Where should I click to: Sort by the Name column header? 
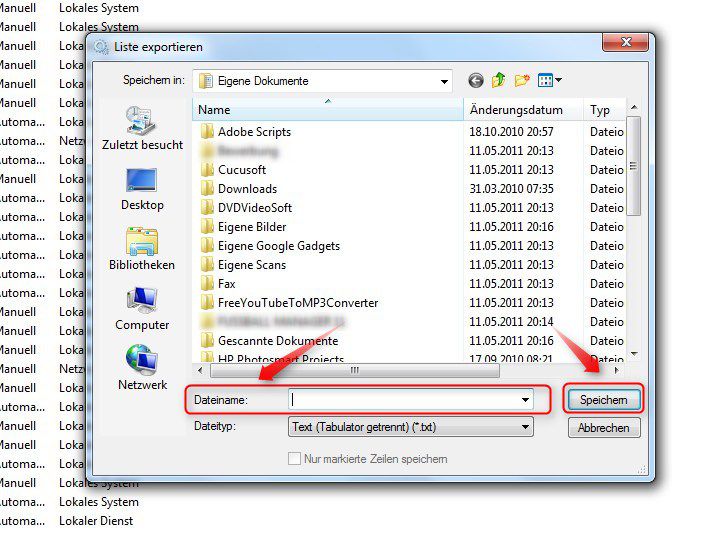coord(328,110)
